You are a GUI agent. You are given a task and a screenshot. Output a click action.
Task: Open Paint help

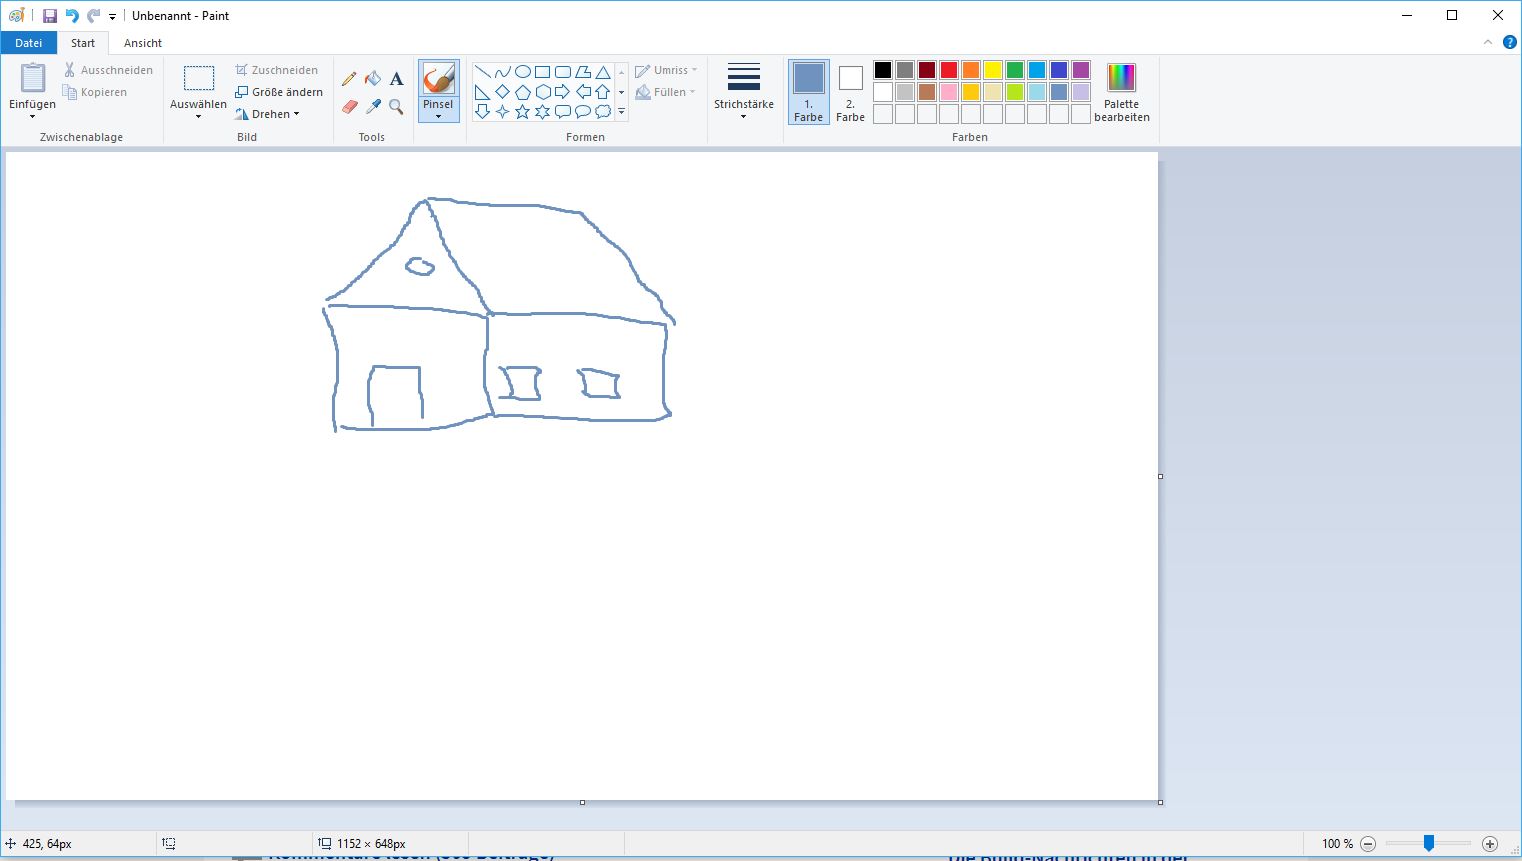(x=1510, y=42)
